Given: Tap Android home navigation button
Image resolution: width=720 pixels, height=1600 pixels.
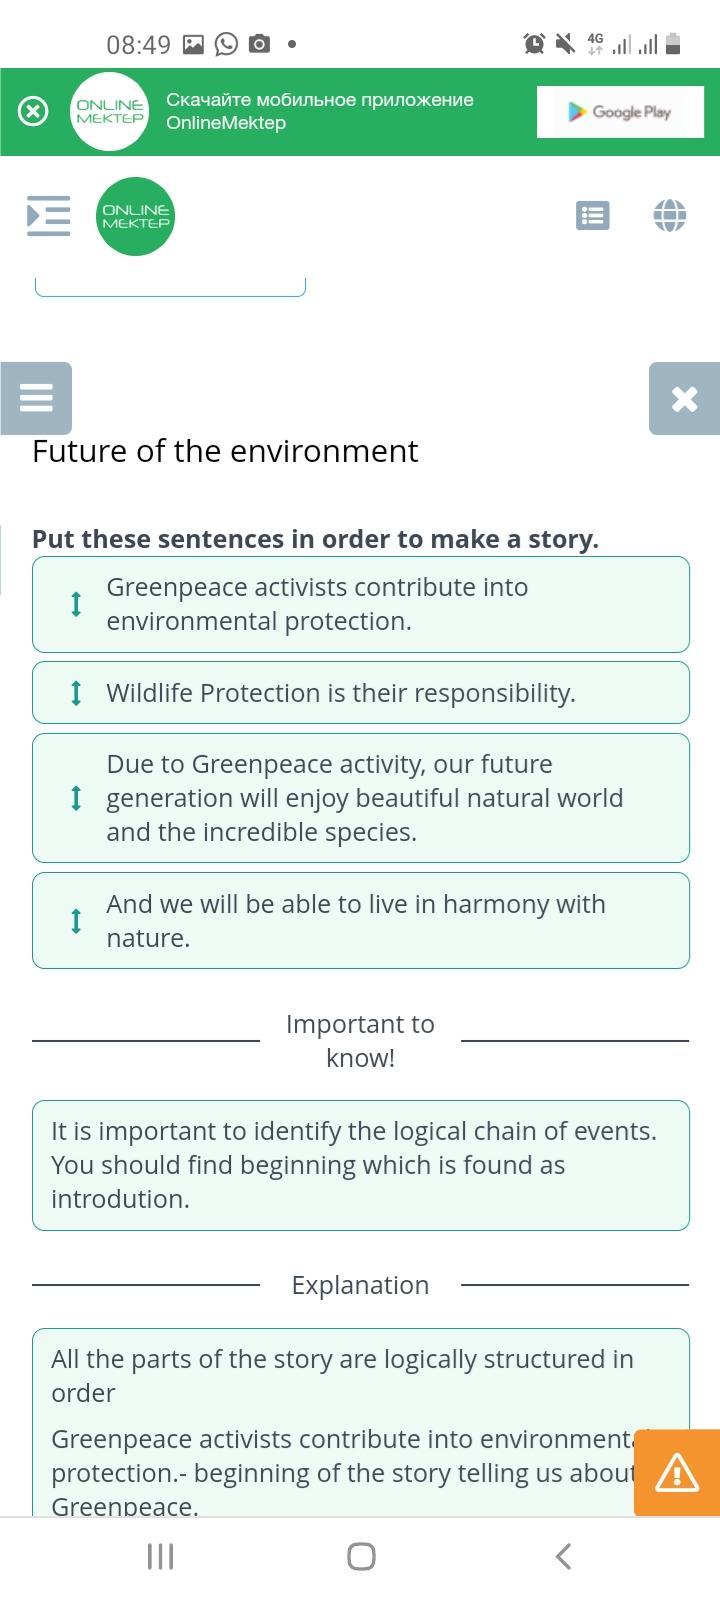Looking at the screenshot, I should click(361, 1556).
